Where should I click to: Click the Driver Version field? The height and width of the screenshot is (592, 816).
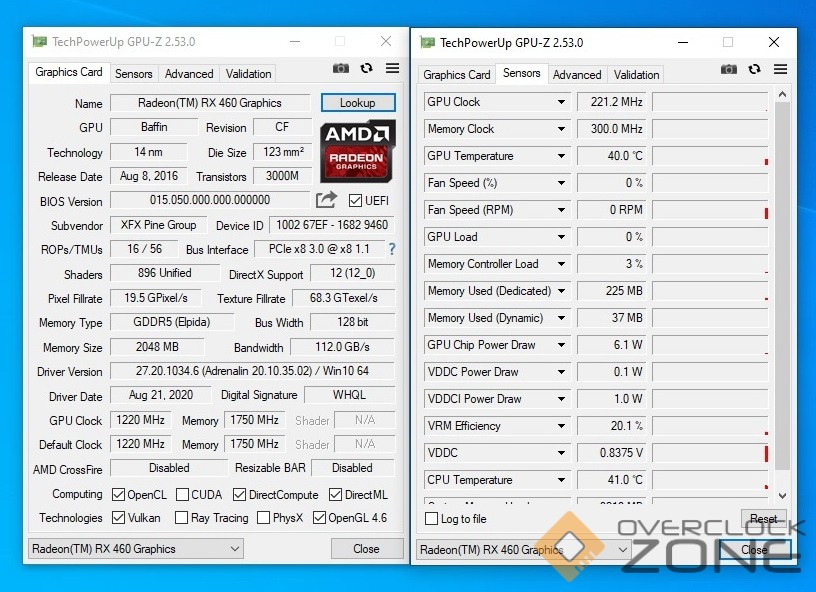pyautogui.click(x=252, y=371)
